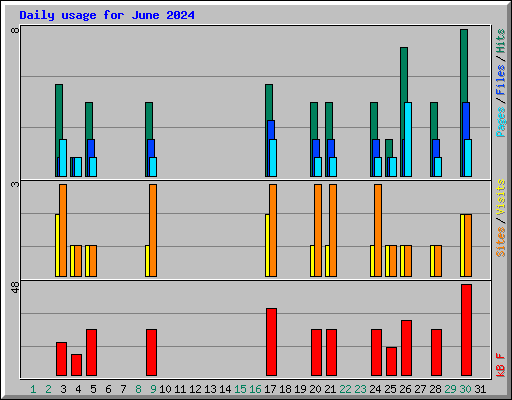Click the red KB bar for day 3

click(61, 359)
